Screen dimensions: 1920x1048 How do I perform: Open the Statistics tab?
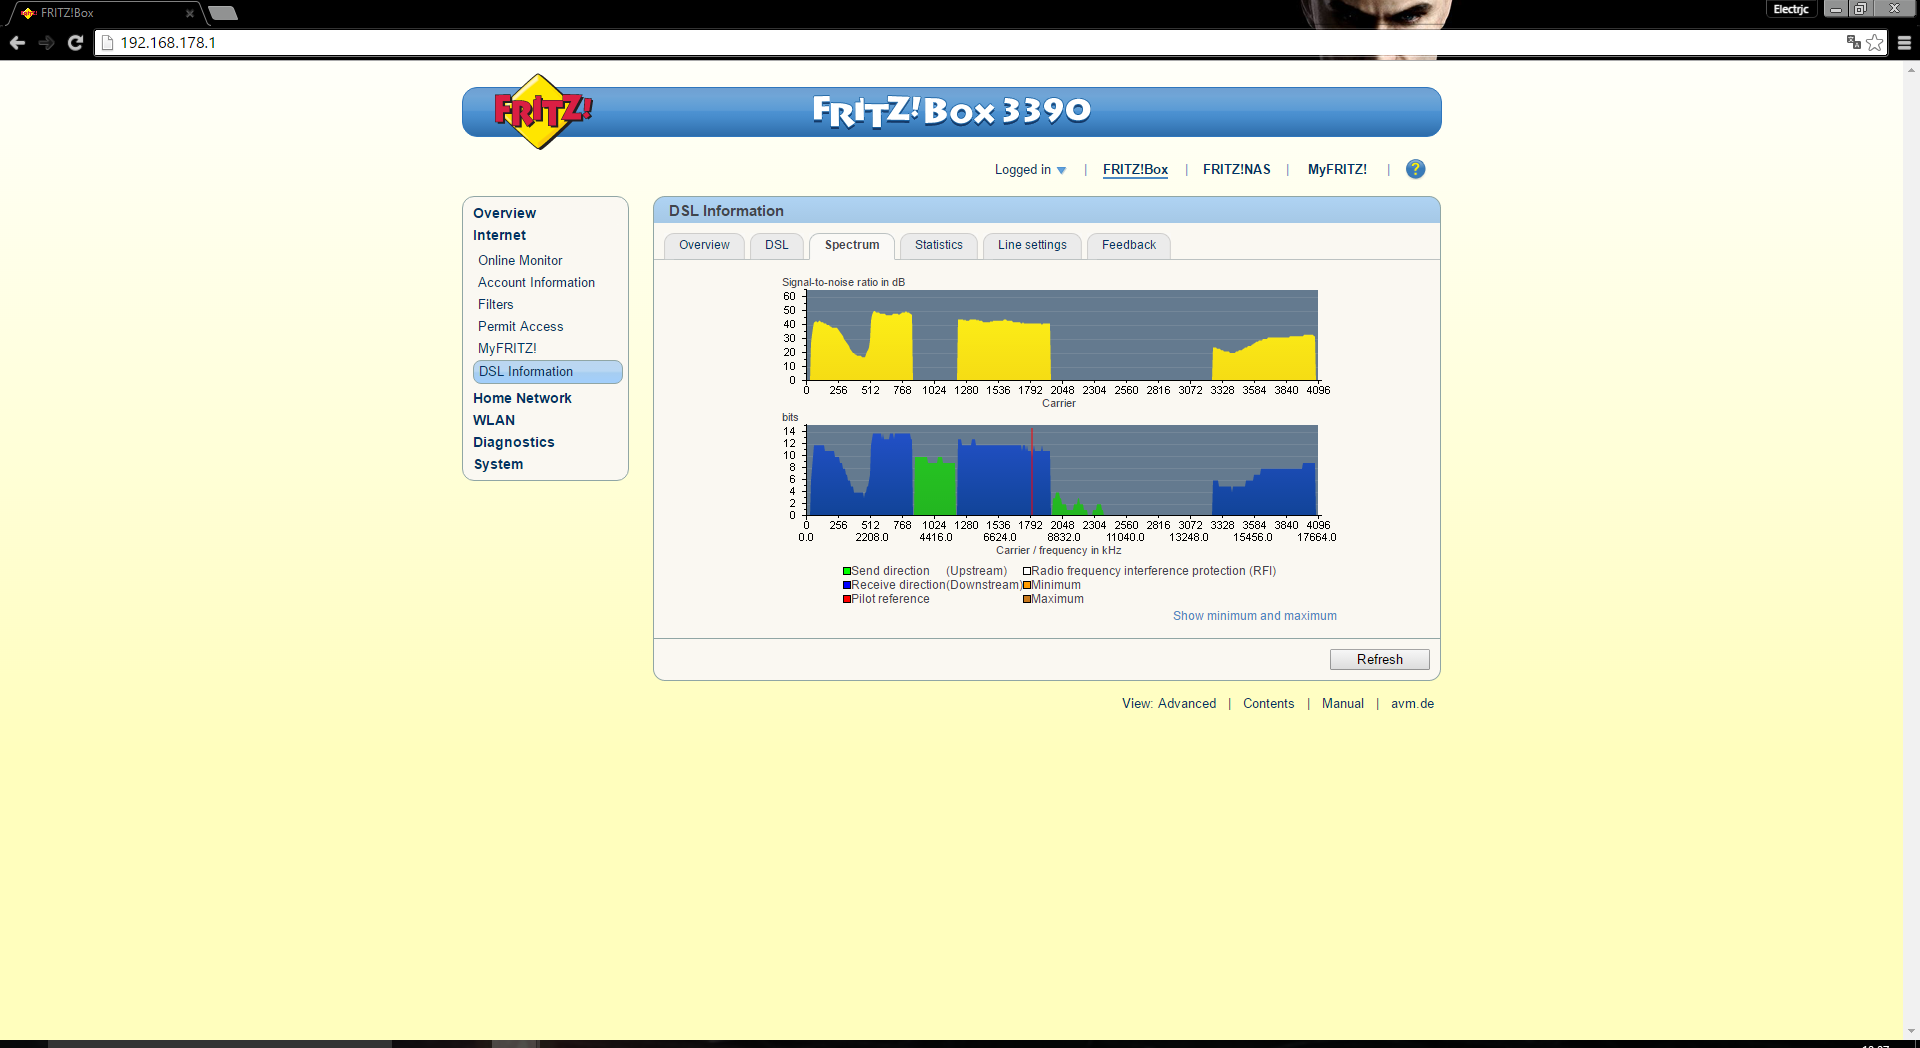coord(939,245)
